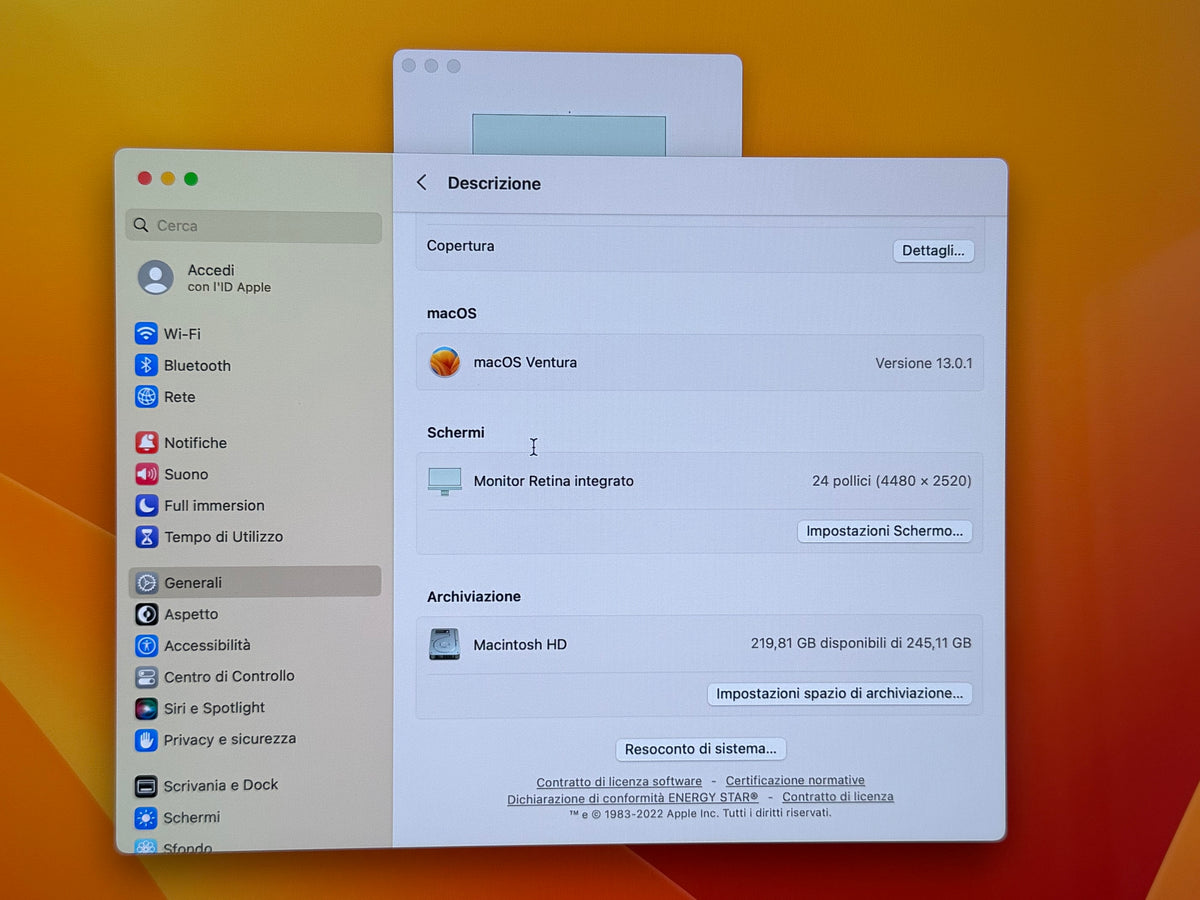Click the 24 pollici (4480 × 2520) text
The width and height of the screenshot is (1200, 900).
click(891, 481)
